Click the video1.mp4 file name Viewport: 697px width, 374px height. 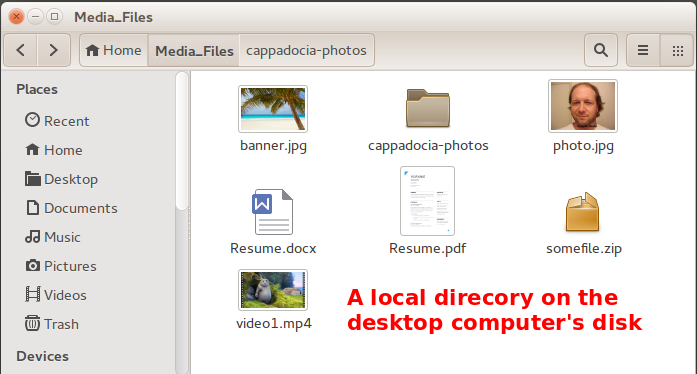(x=274, y=323)
